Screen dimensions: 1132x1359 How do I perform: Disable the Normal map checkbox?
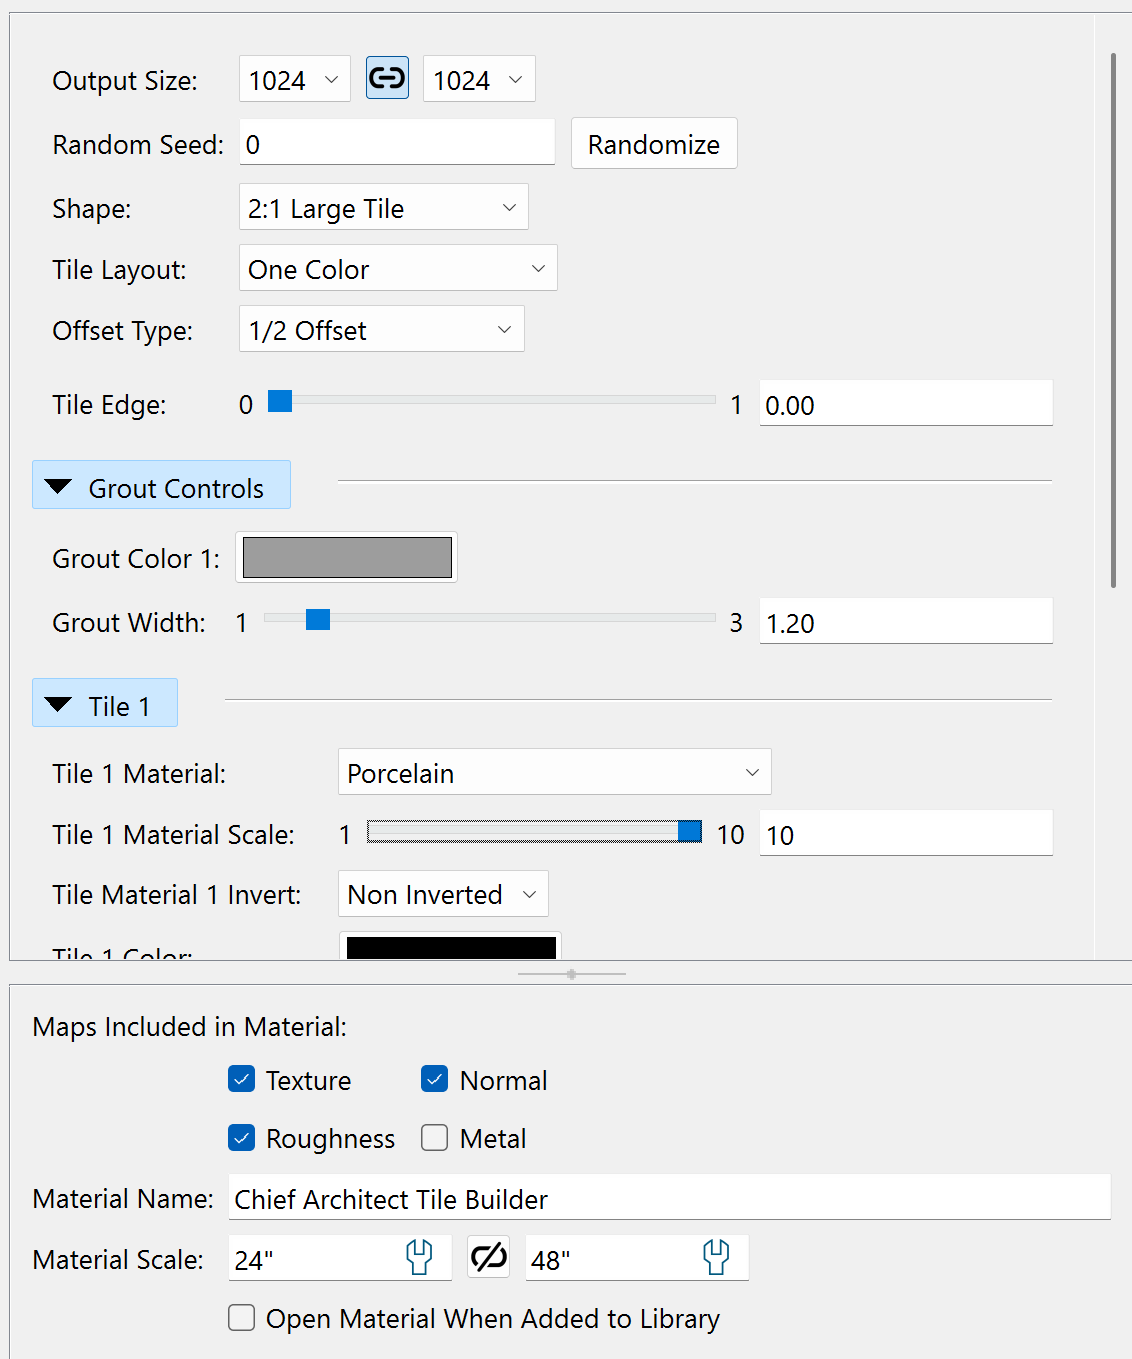435,1079
